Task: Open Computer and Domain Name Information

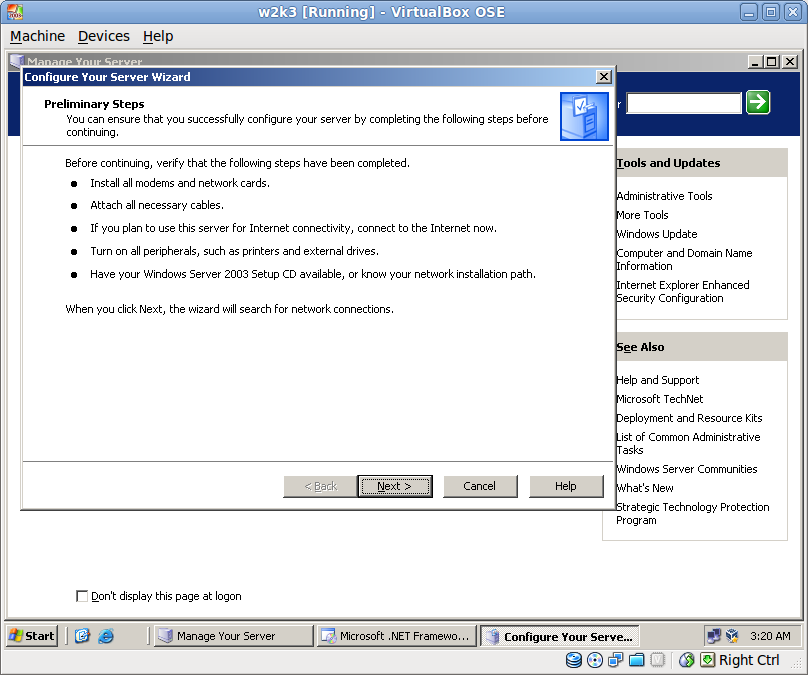Action: (x=684, y=260)
